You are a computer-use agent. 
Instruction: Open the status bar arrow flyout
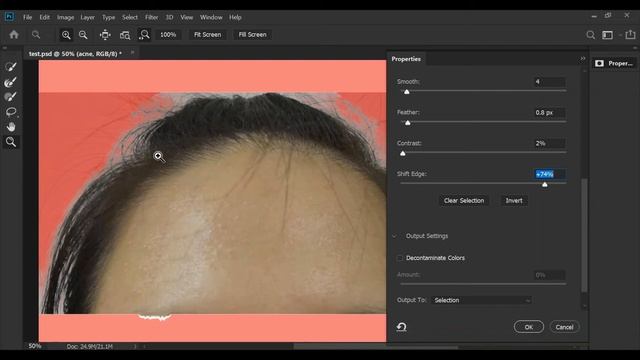click(x=135, y=347)
